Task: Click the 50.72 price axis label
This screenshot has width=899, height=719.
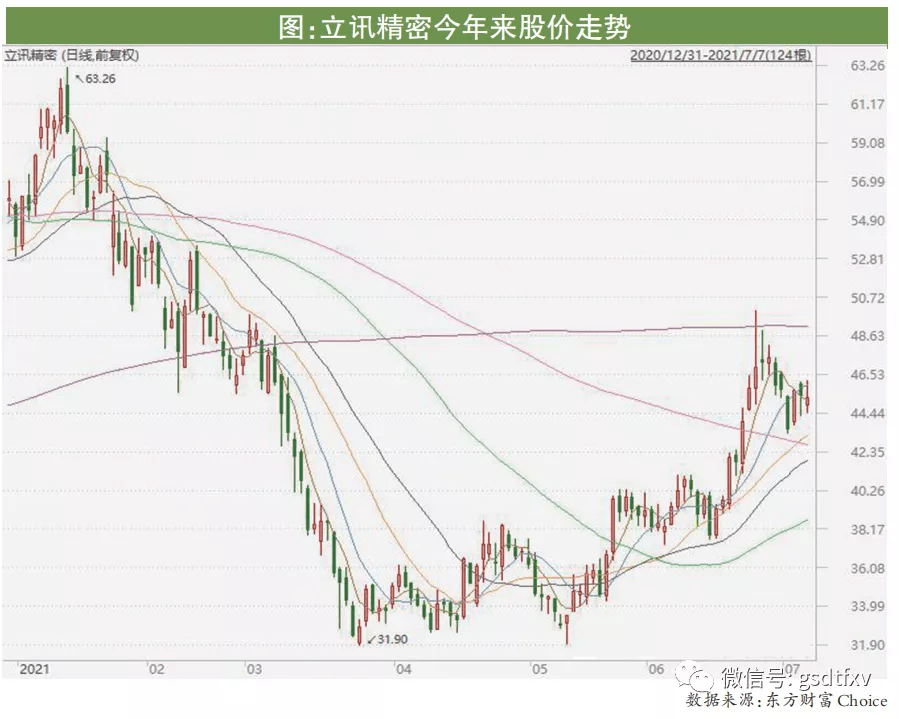Action: [x=867, y=298]
